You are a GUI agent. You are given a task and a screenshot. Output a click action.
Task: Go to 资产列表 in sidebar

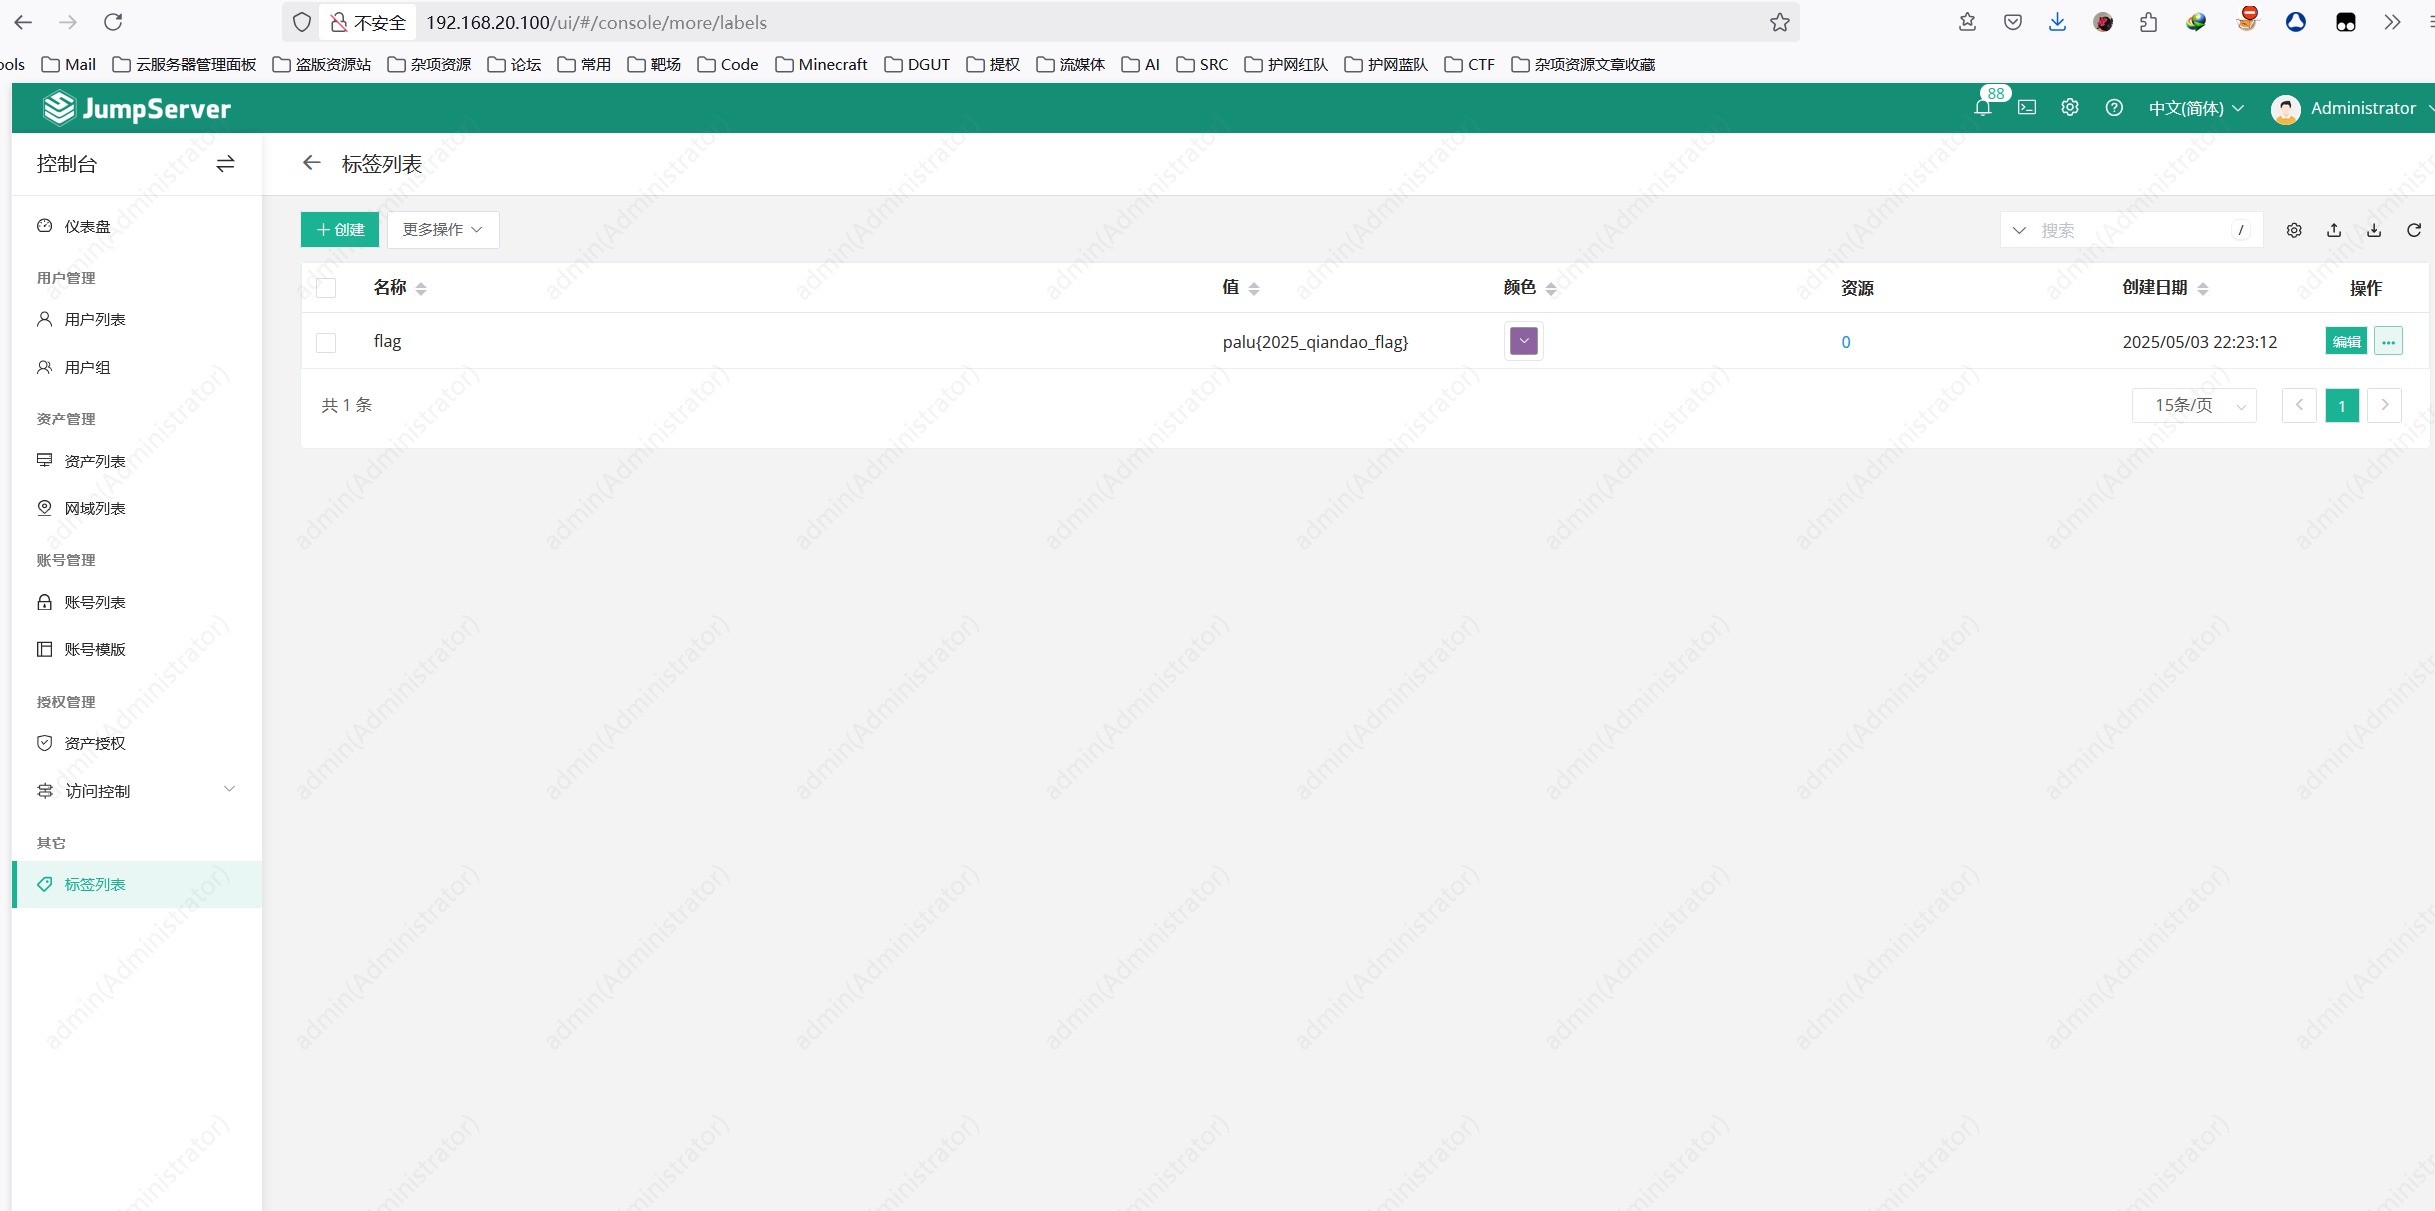click(95, 461)
